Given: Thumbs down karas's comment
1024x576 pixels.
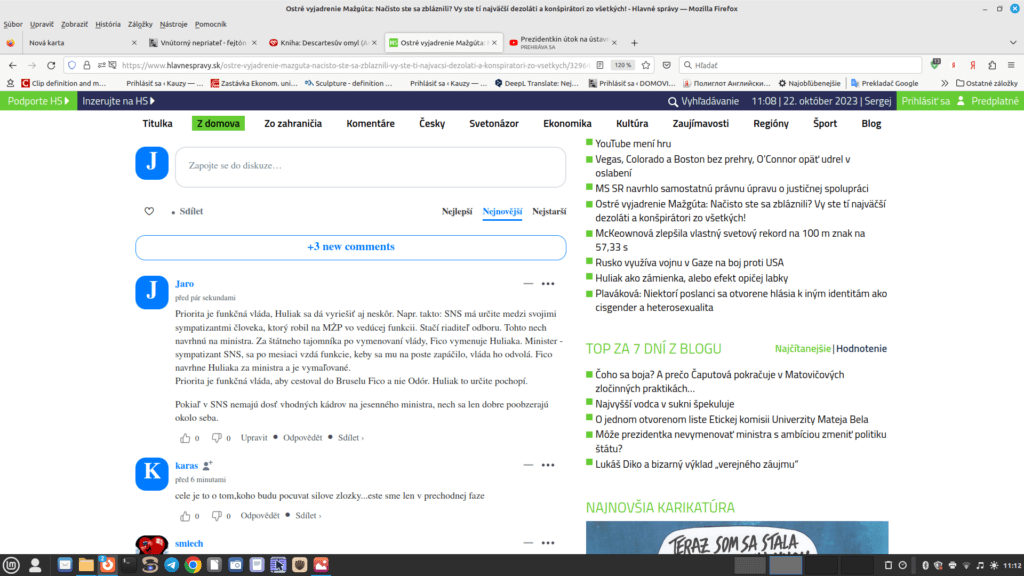Looking at the screenshot, I should tap(216, 516).
